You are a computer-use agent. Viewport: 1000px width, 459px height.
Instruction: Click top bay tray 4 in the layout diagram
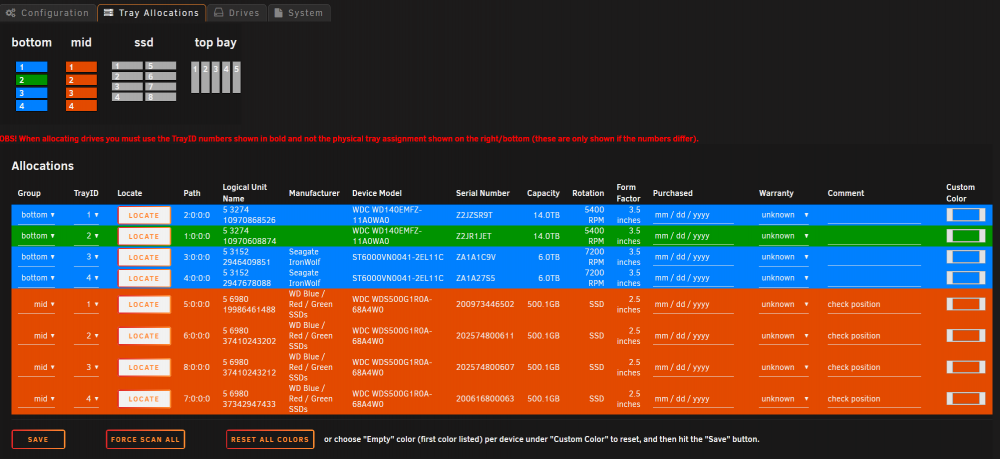coord(226,77)
